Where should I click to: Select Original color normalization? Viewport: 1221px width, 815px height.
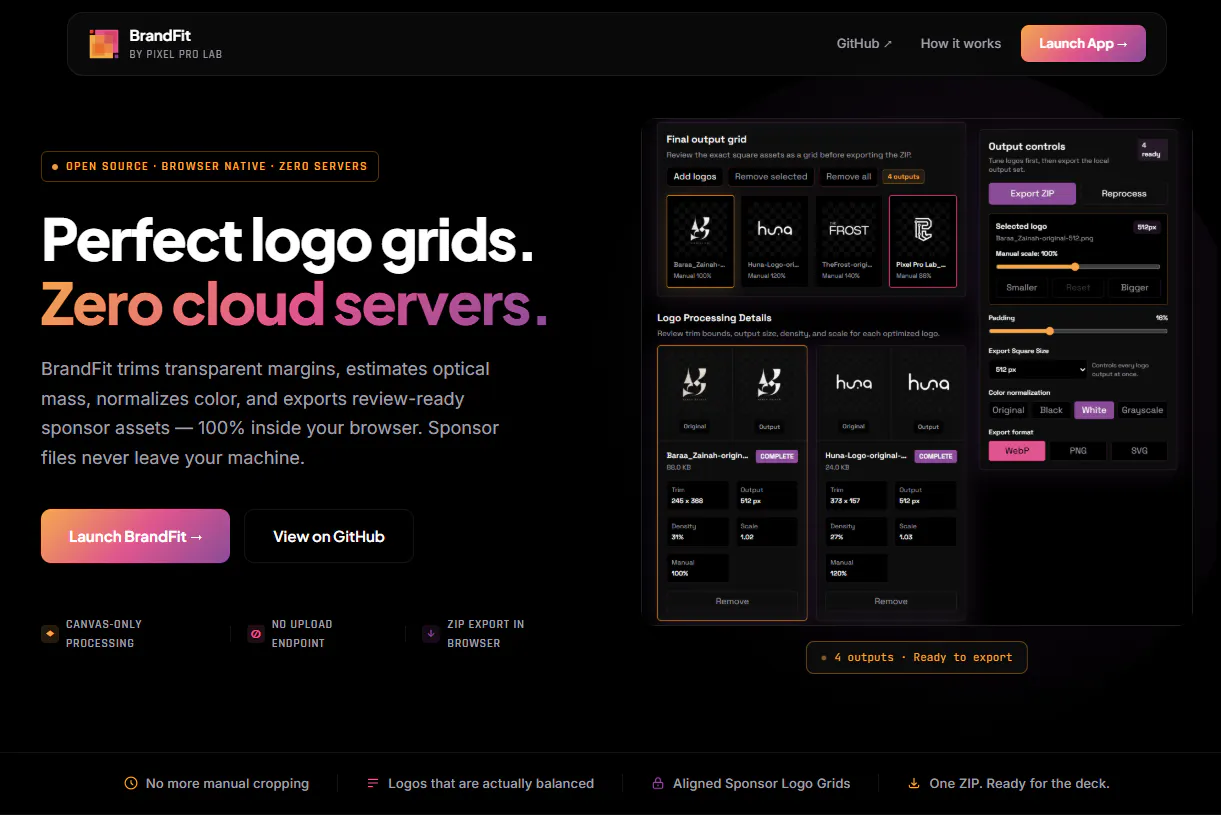[1008, 410]
